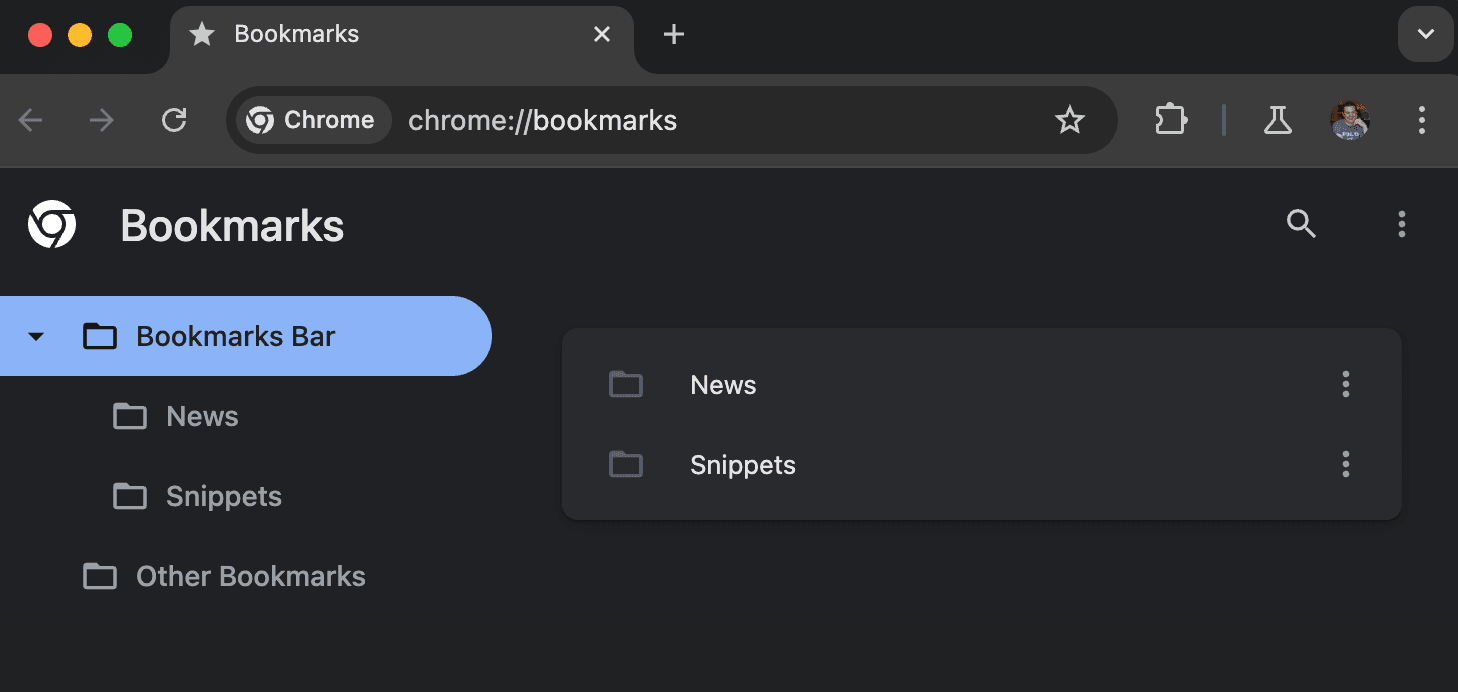Click the profile avatar icon

[1349, 120]
